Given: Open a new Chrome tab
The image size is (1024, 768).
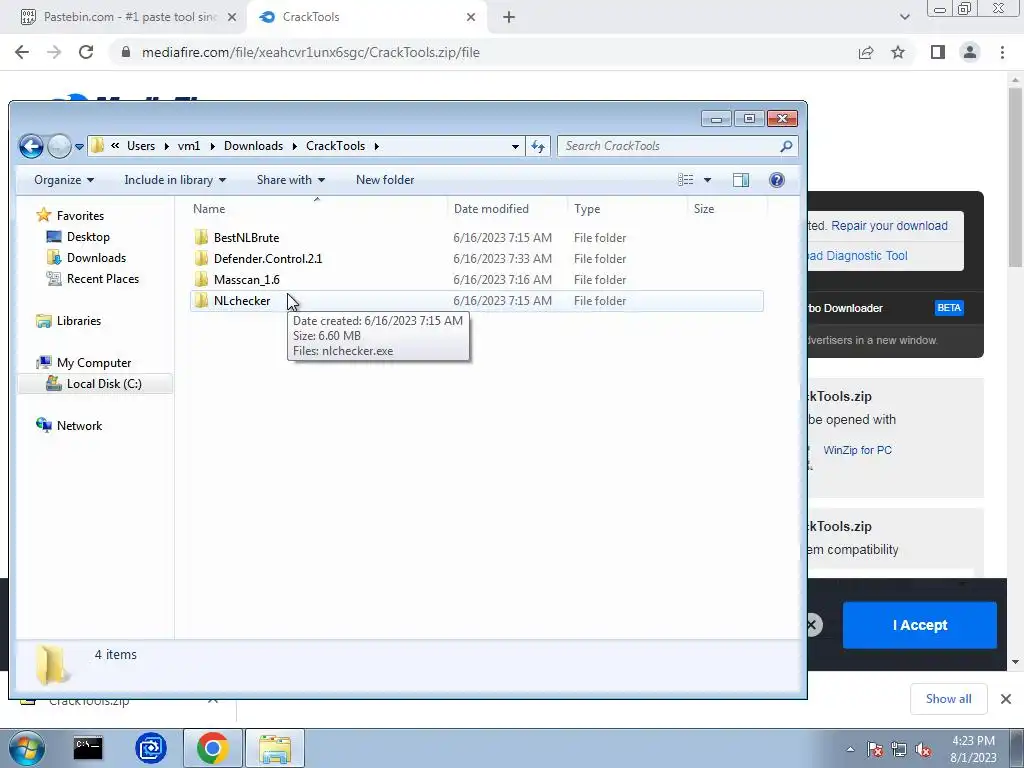Looking at the screenshot, I should click(x=509, y=18).
